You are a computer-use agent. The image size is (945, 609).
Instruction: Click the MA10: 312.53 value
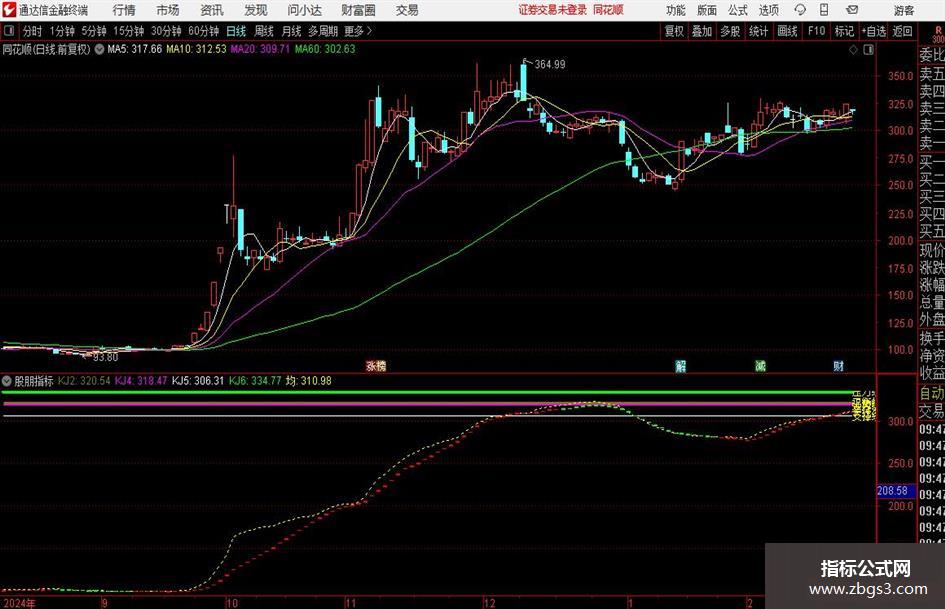tap(196, 49)
